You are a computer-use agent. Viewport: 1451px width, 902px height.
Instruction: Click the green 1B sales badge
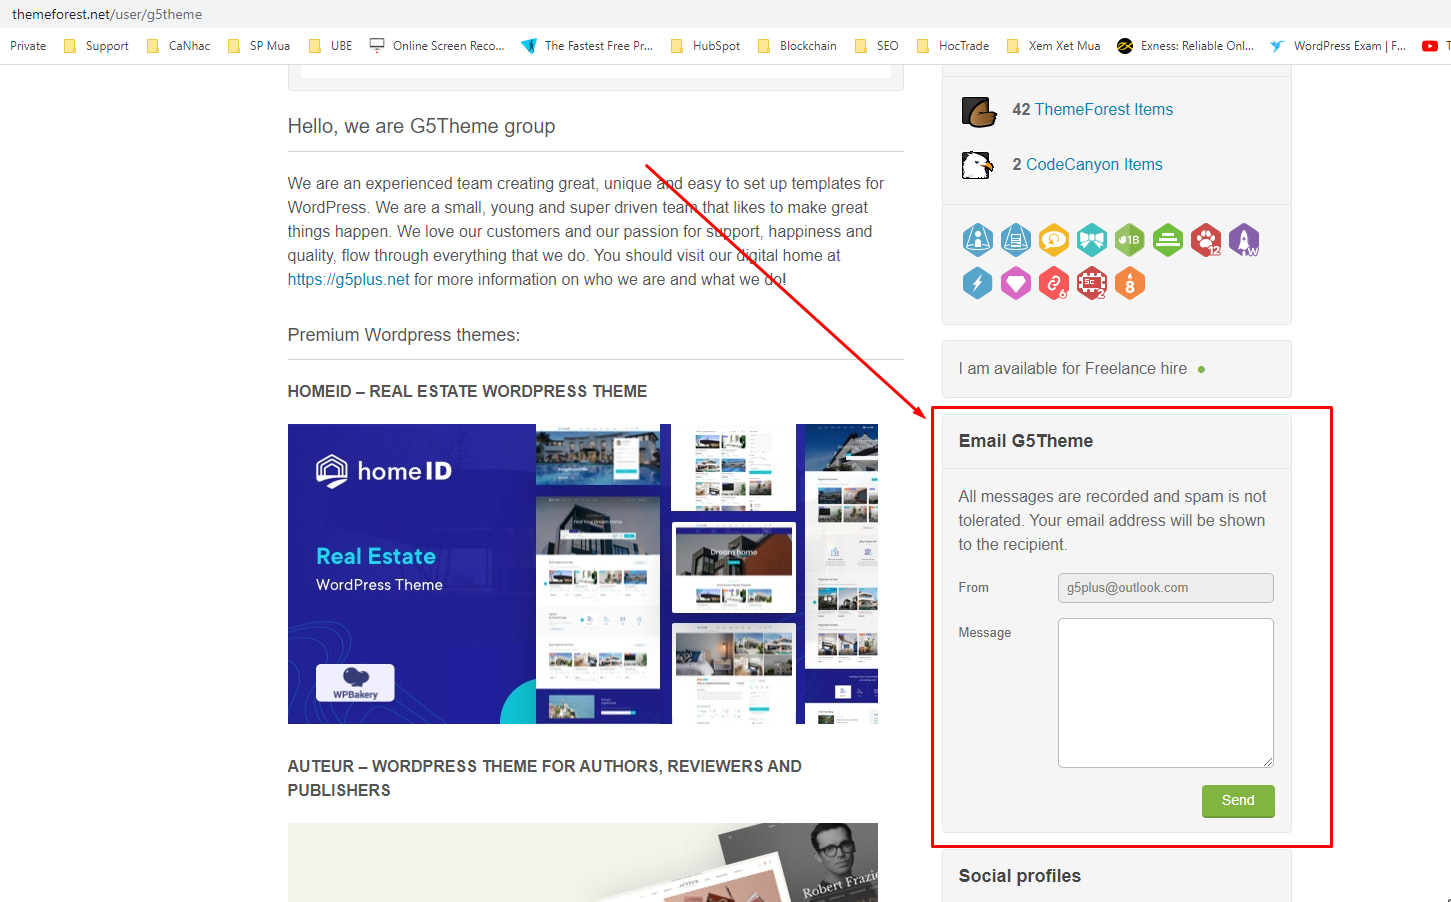pos(1130,240)
